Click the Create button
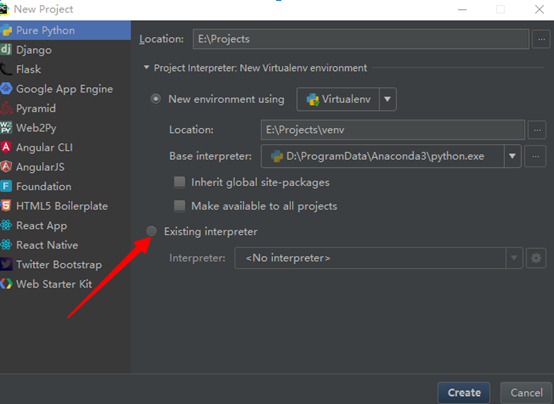Viewport: 554px width, 404px height. (464, 393)
